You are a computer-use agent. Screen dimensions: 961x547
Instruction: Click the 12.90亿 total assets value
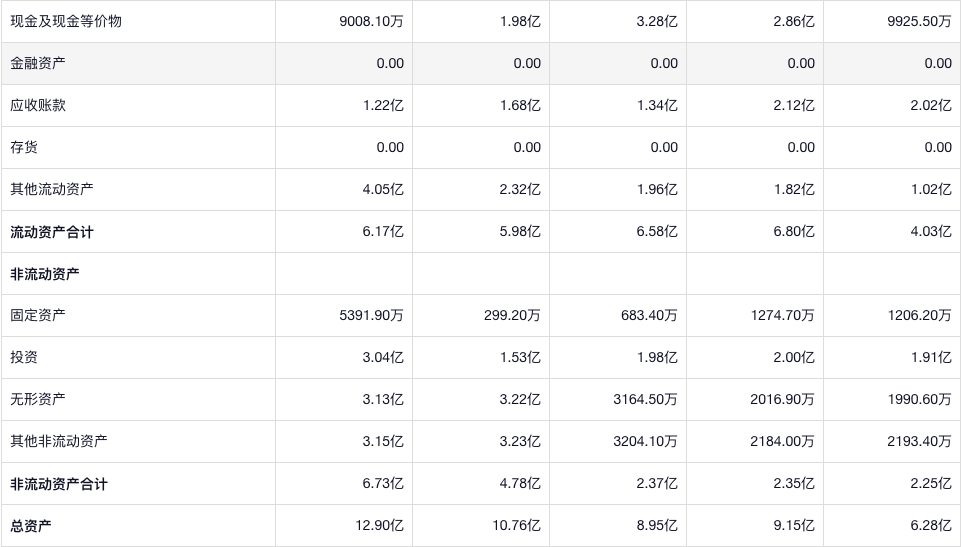pyautogui.click(x=380, y=526)
